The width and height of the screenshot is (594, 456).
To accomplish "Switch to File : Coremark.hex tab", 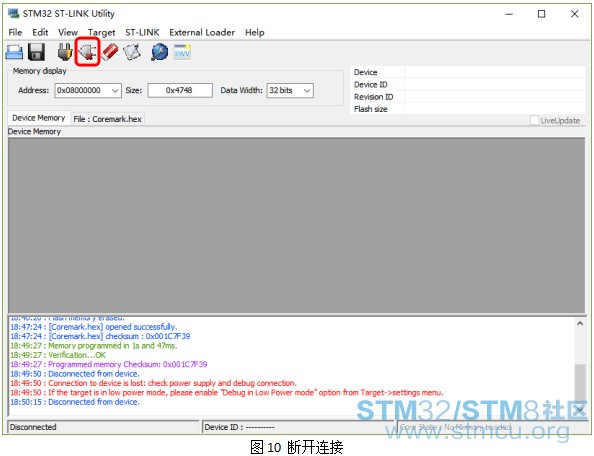I will click(x=107, y=119).
